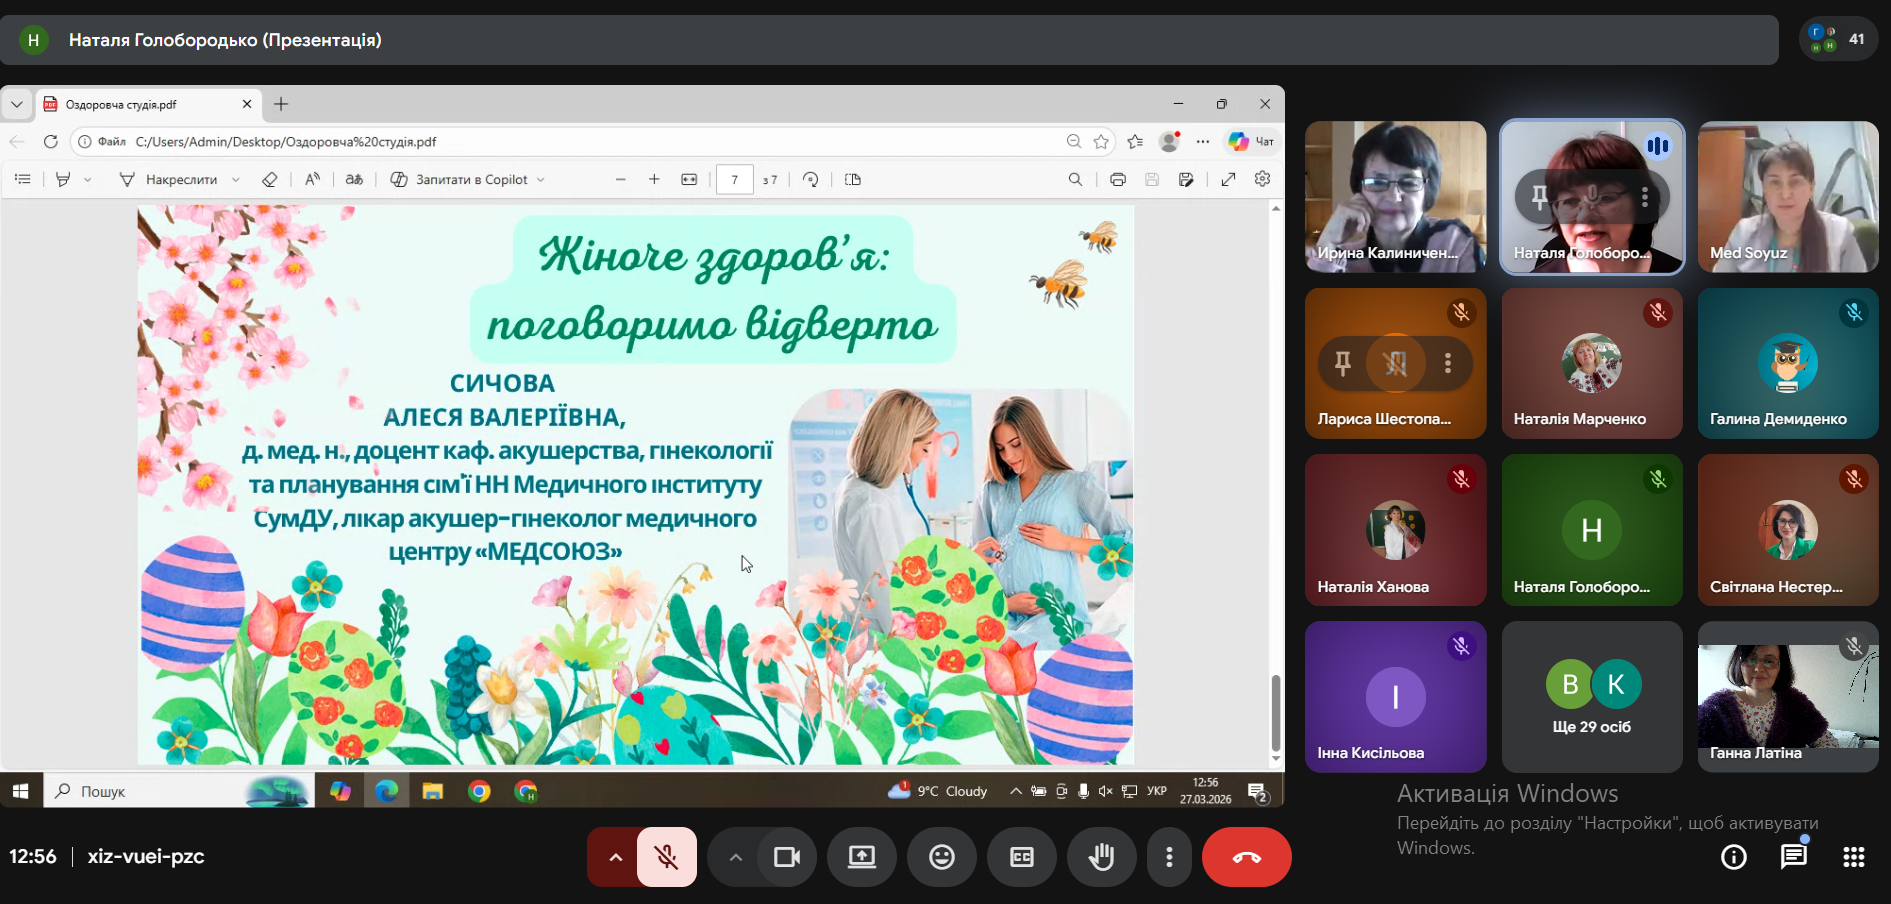This screenshot has height=904, width=1891.
Task: Open the meeting details info icon
Action: coord(1733,857)
